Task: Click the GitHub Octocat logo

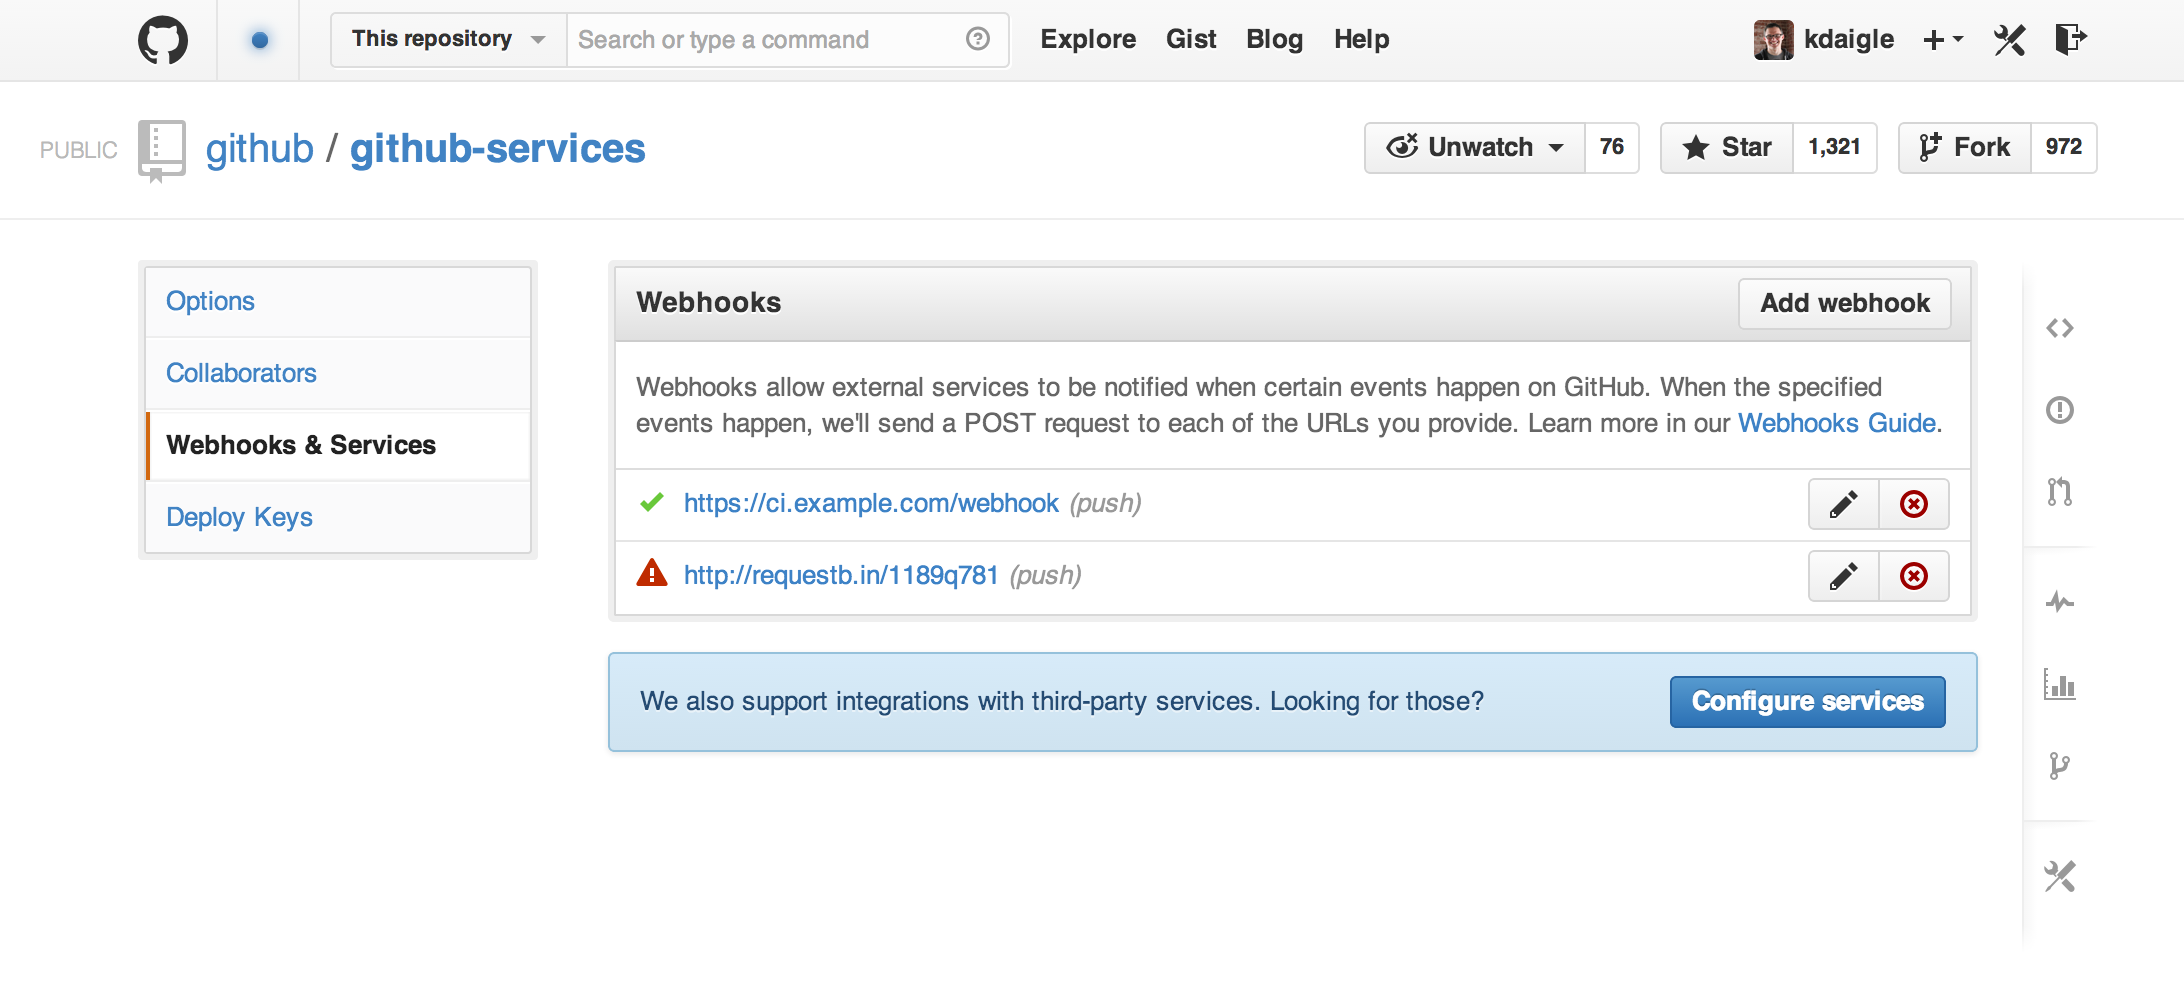Action: coord(162,40)
